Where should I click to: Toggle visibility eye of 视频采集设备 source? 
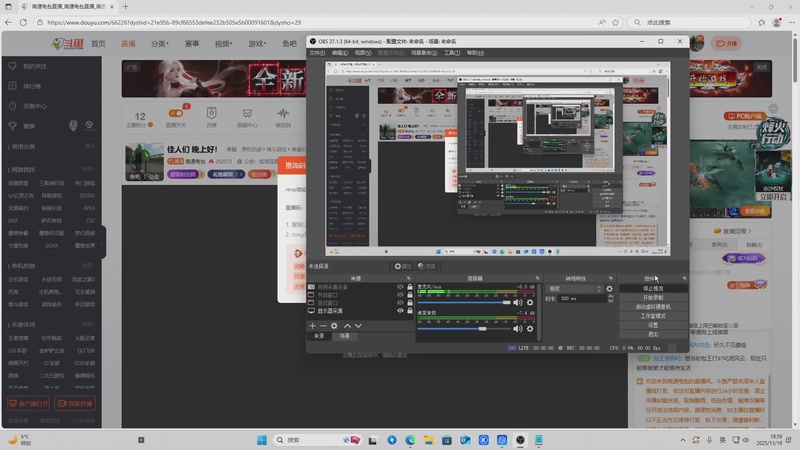(x=401, y=287)
